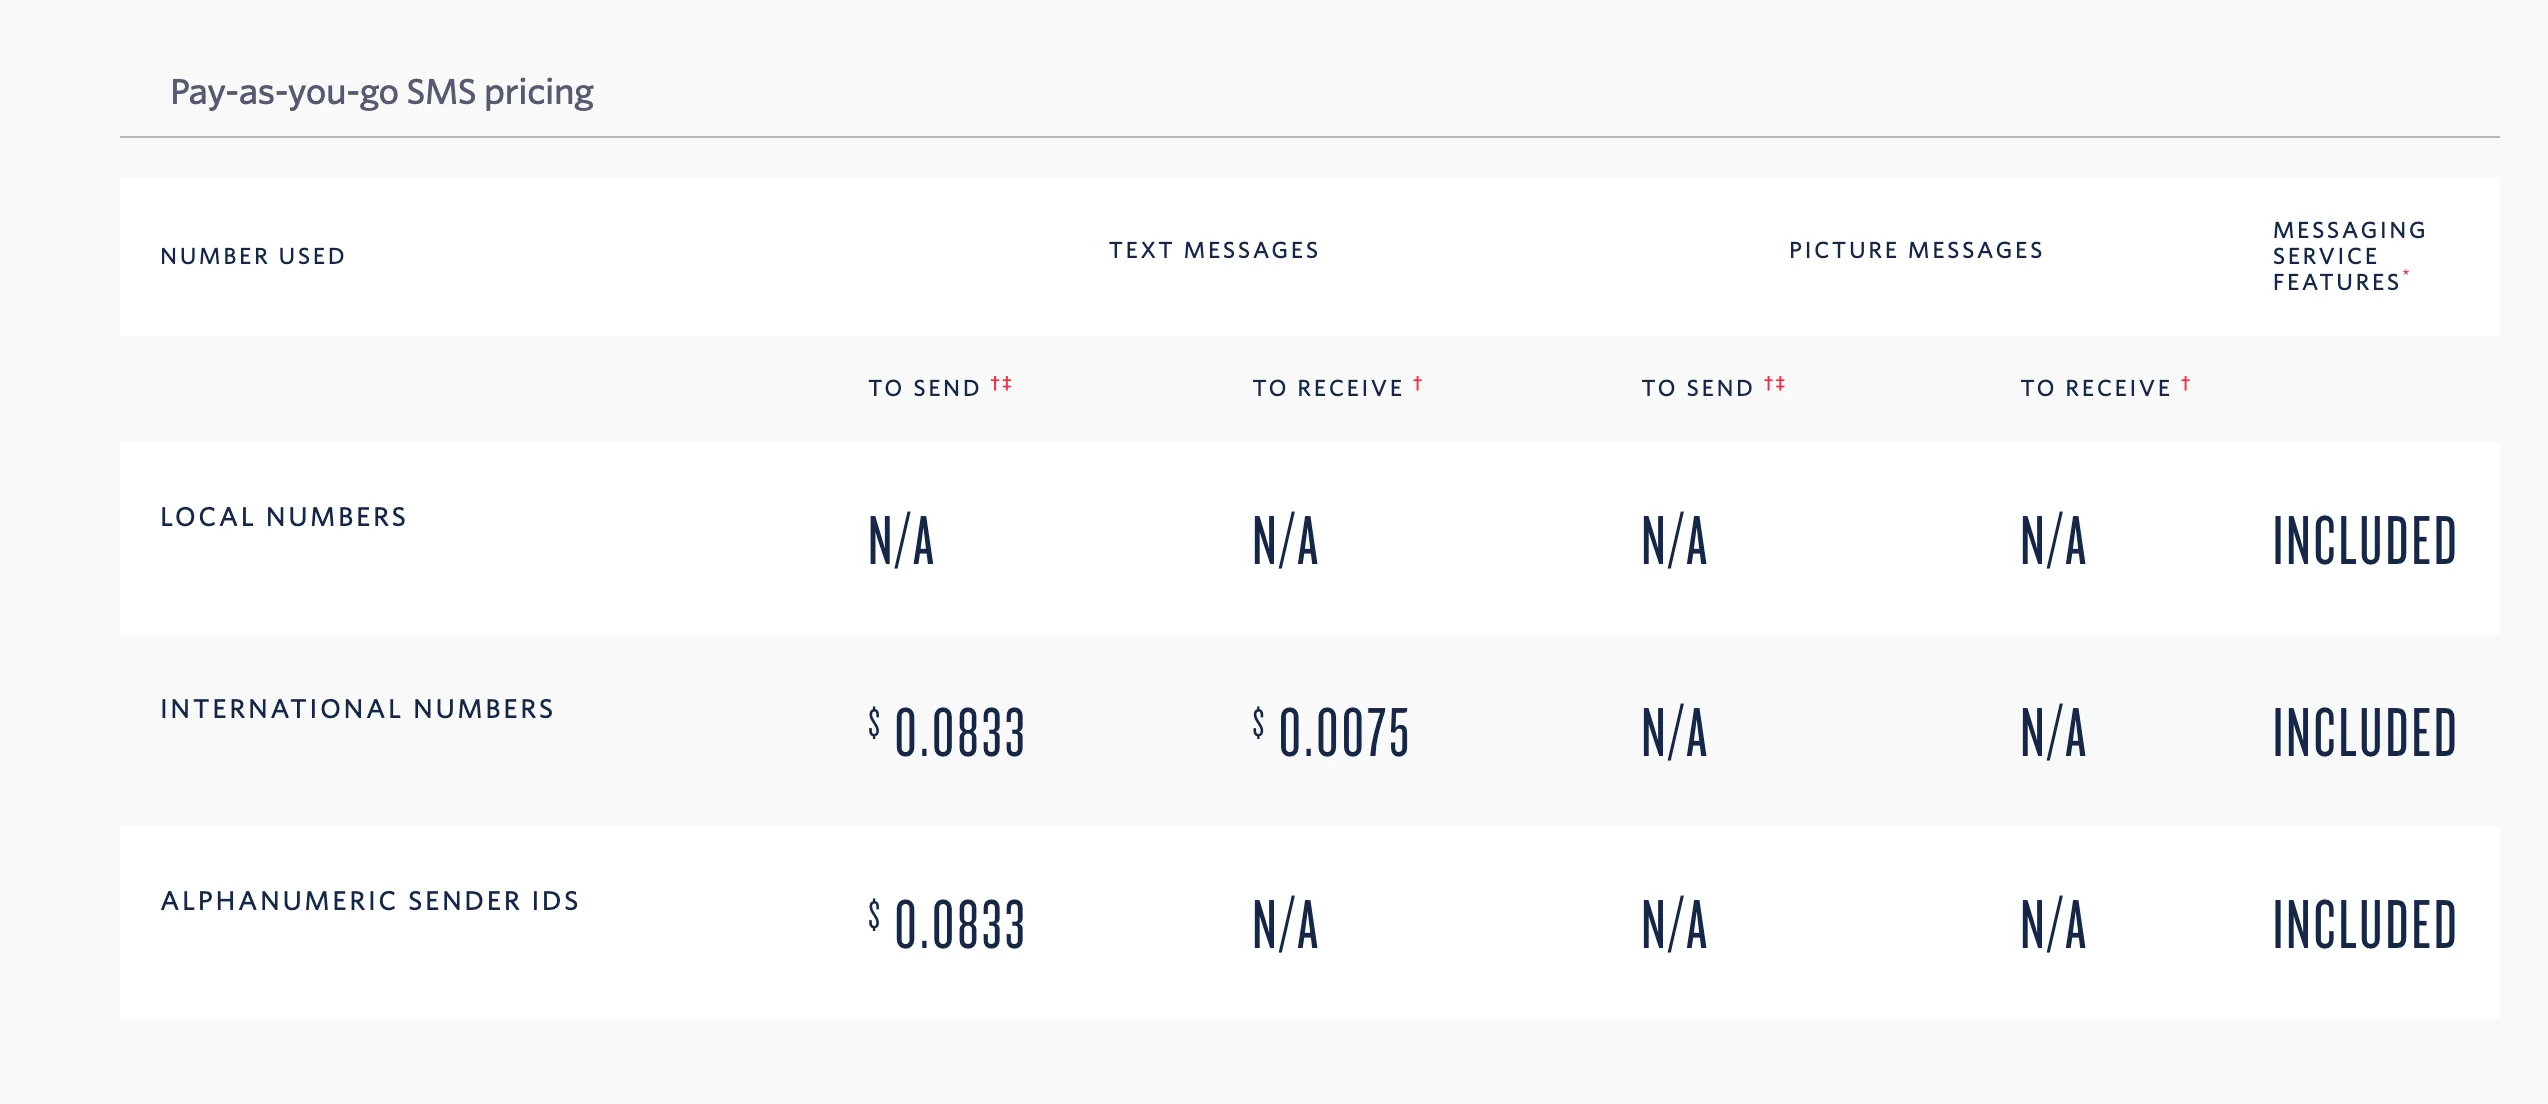The width and height of the screenshot is (2548, 1104).
Task: Click INCLUDED in the Alphanumeric Sender IDs row
Action: [x=2364, y=924]
